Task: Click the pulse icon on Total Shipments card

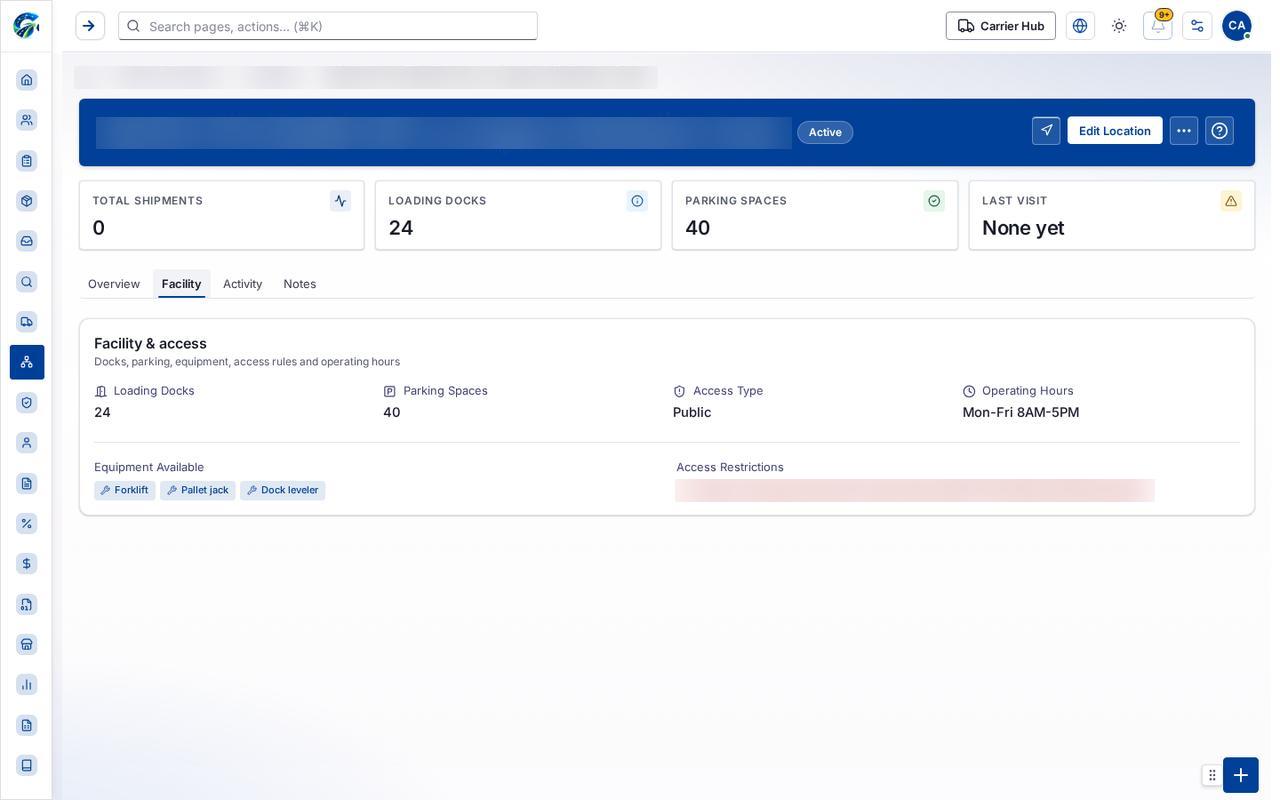Action: [x=340, y=201]
